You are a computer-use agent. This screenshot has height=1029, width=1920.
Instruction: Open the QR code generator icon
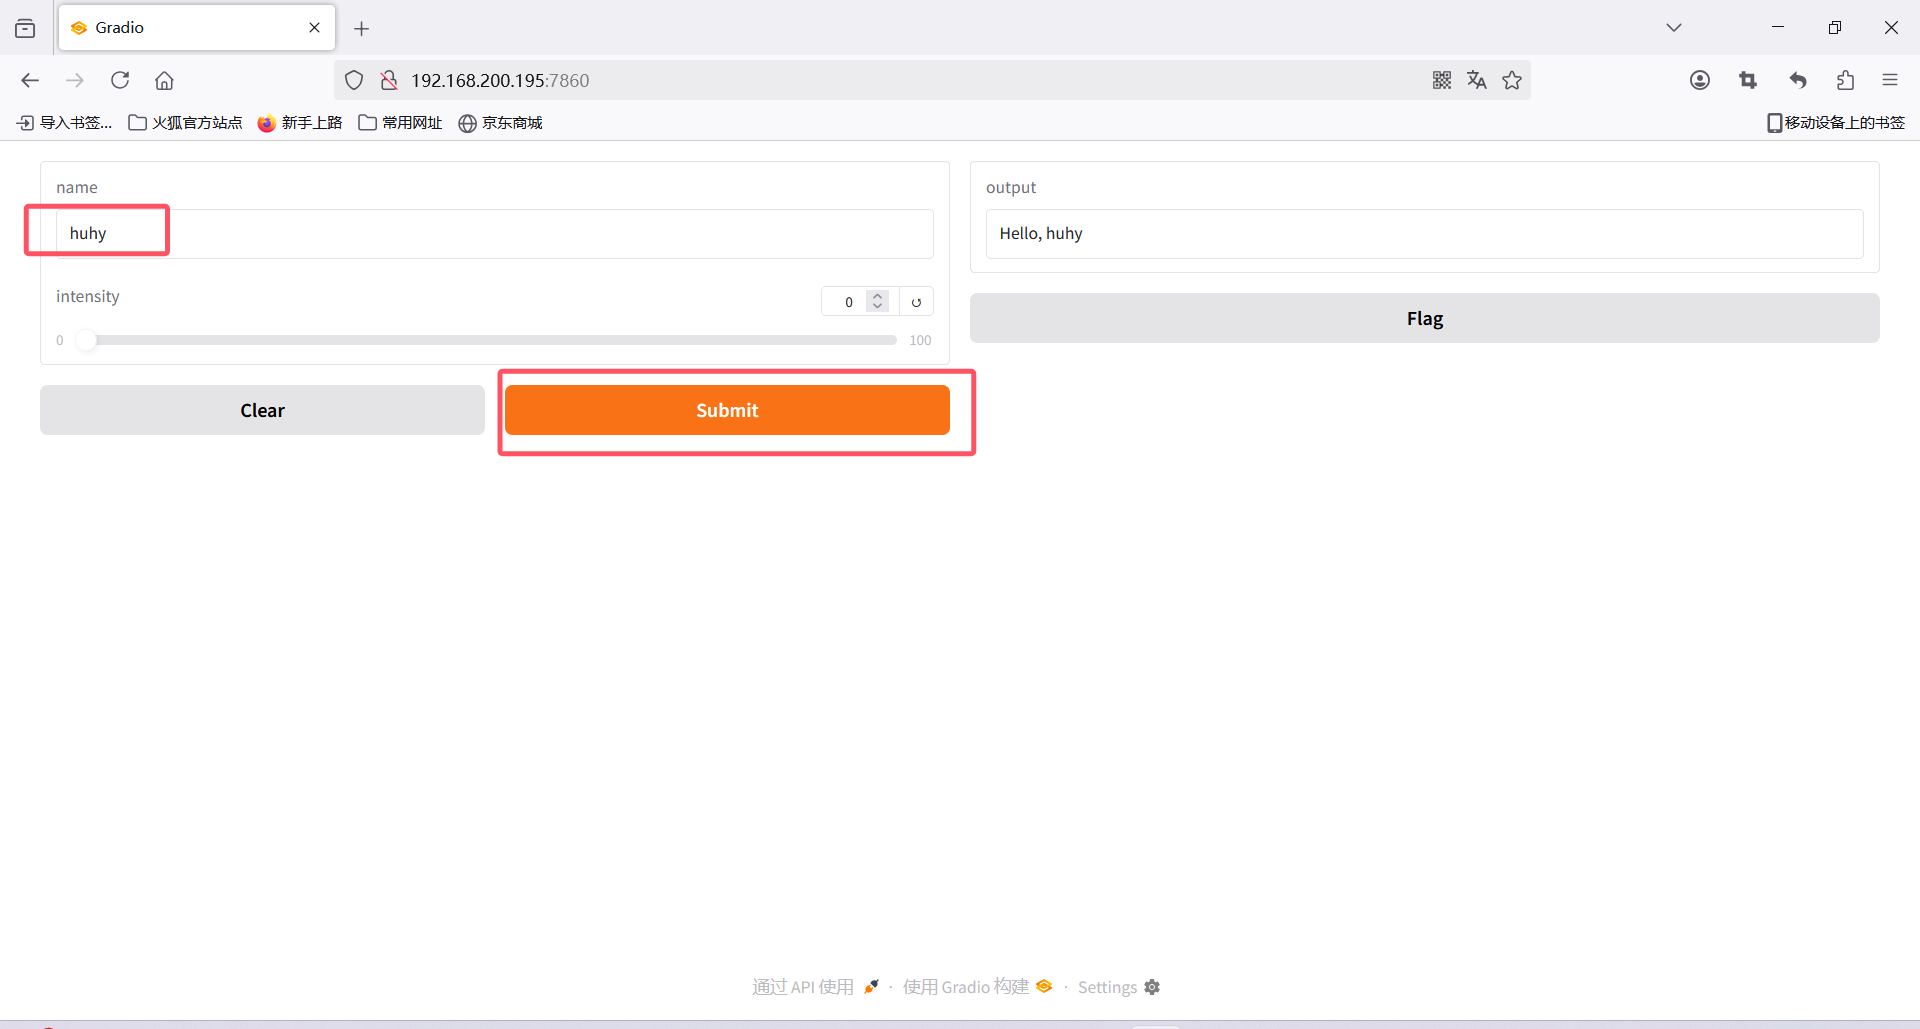1442,80
